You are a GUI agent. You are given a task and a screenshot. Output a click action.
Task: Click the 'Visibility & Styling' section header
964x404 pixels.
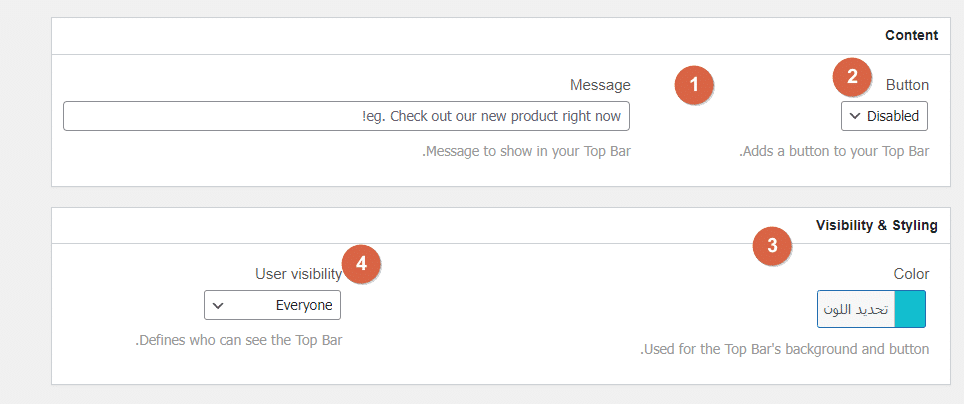876,225
